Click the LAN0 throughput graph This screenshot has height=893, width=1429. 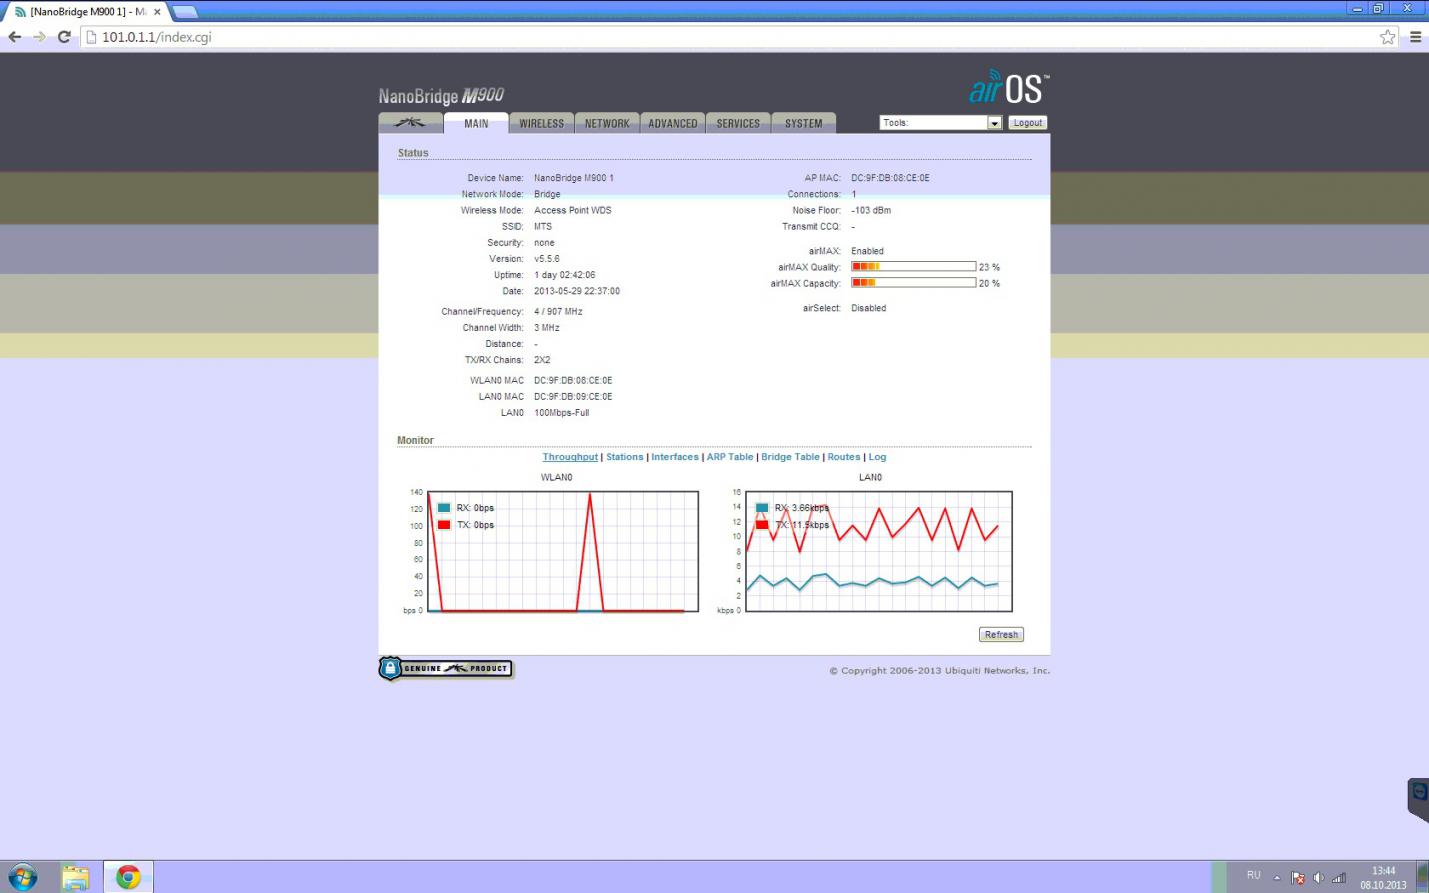pos(879,551)
